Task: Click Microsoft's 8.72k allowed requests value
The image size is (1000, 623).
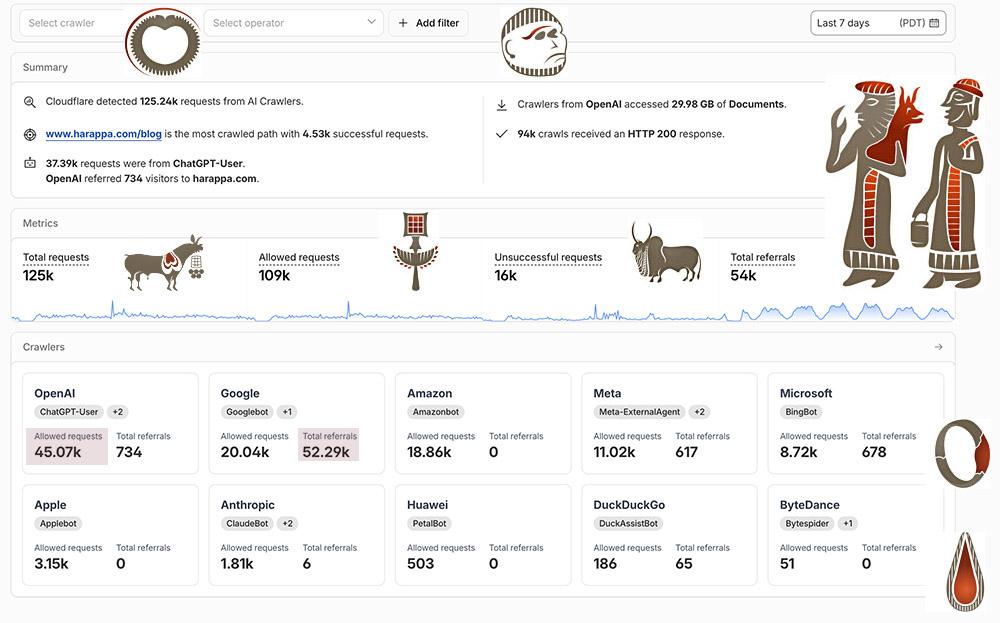Action: point(798,452)
